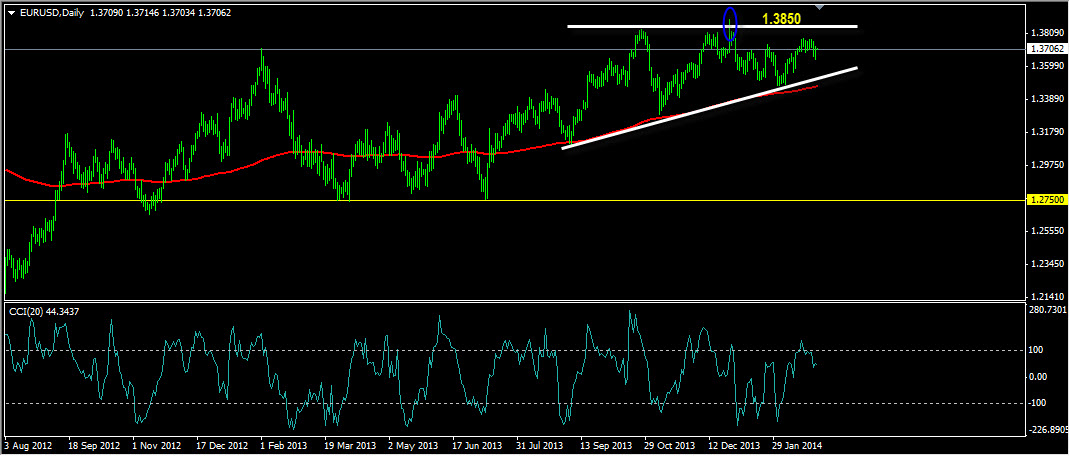The height and width of the screenshot is (456, 1070).
Task: Select the EURUSD,Daily chart title text
Action: coord(51,12)
